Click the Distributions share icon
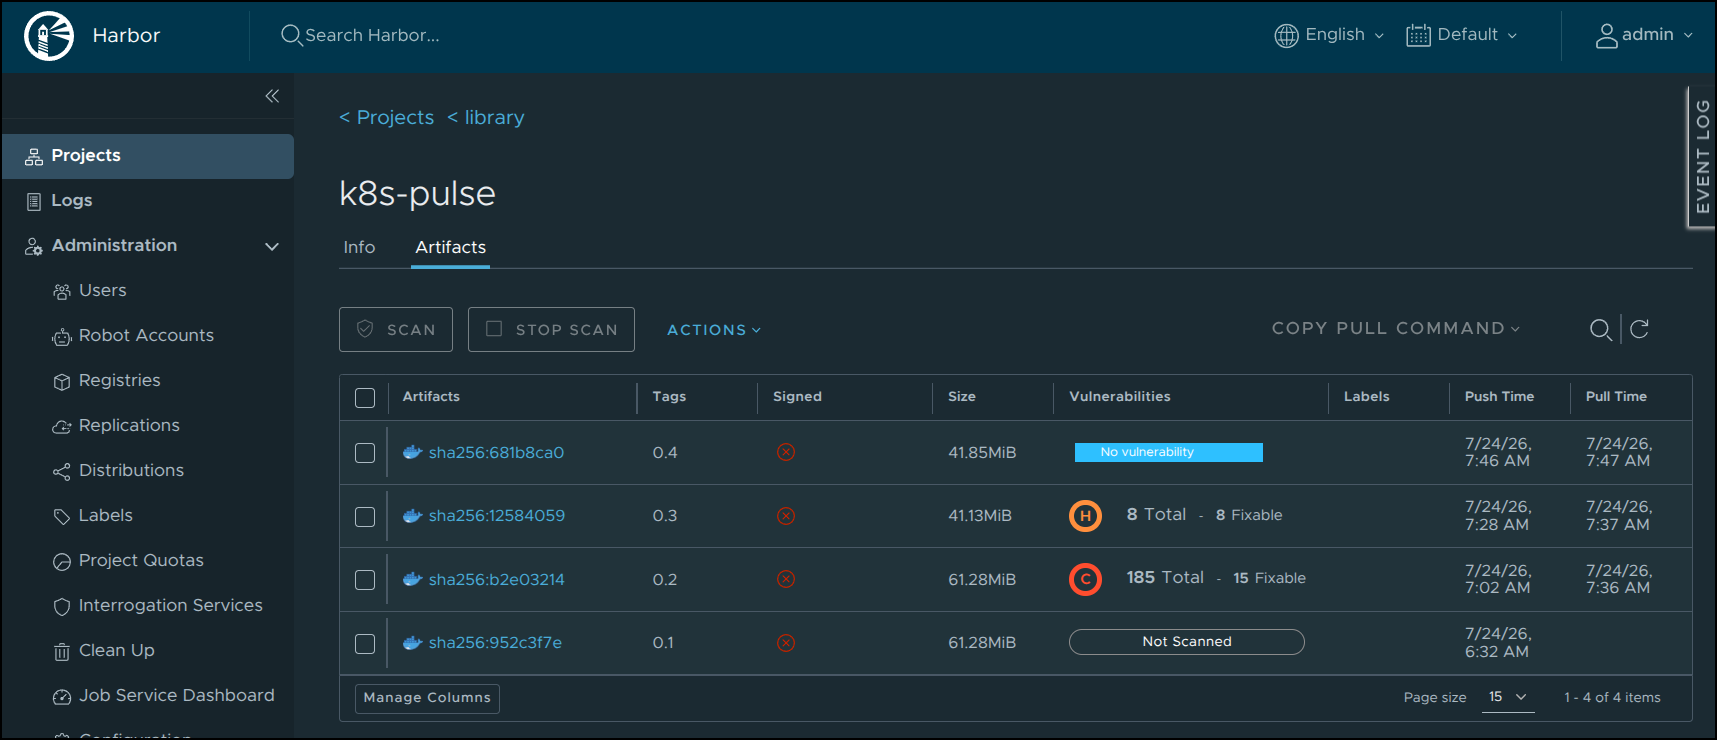 click(x=62, y=471)
